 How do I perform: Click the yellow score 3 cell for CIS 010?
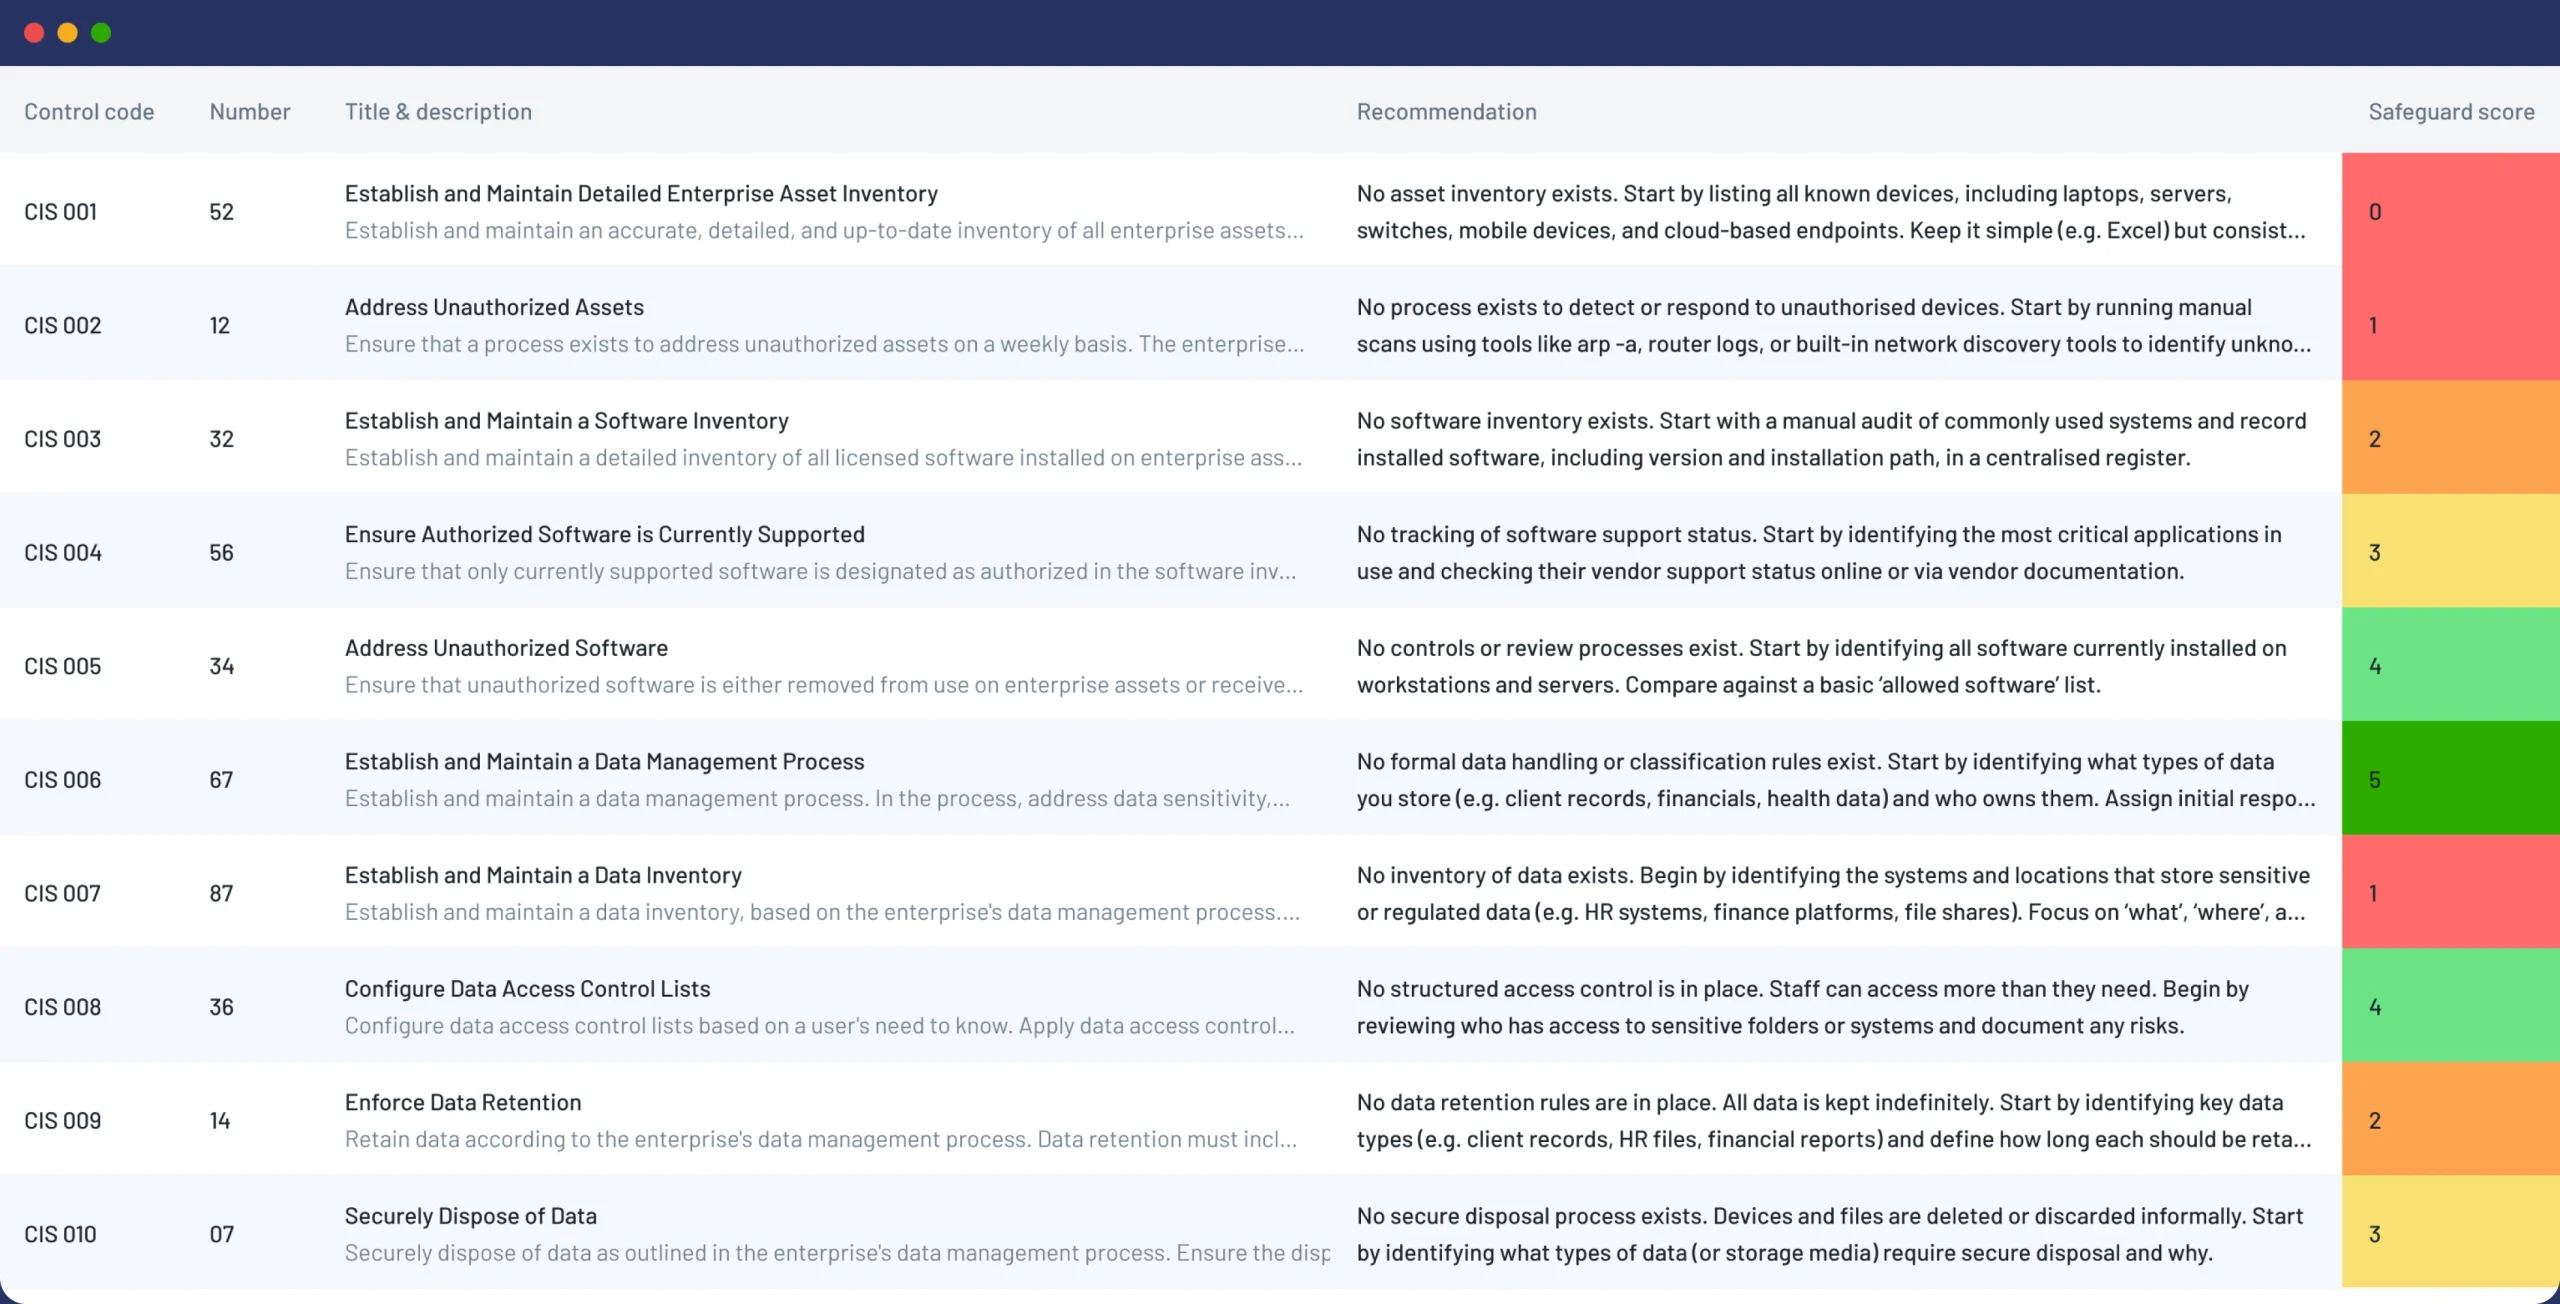click(2450, 1233)
